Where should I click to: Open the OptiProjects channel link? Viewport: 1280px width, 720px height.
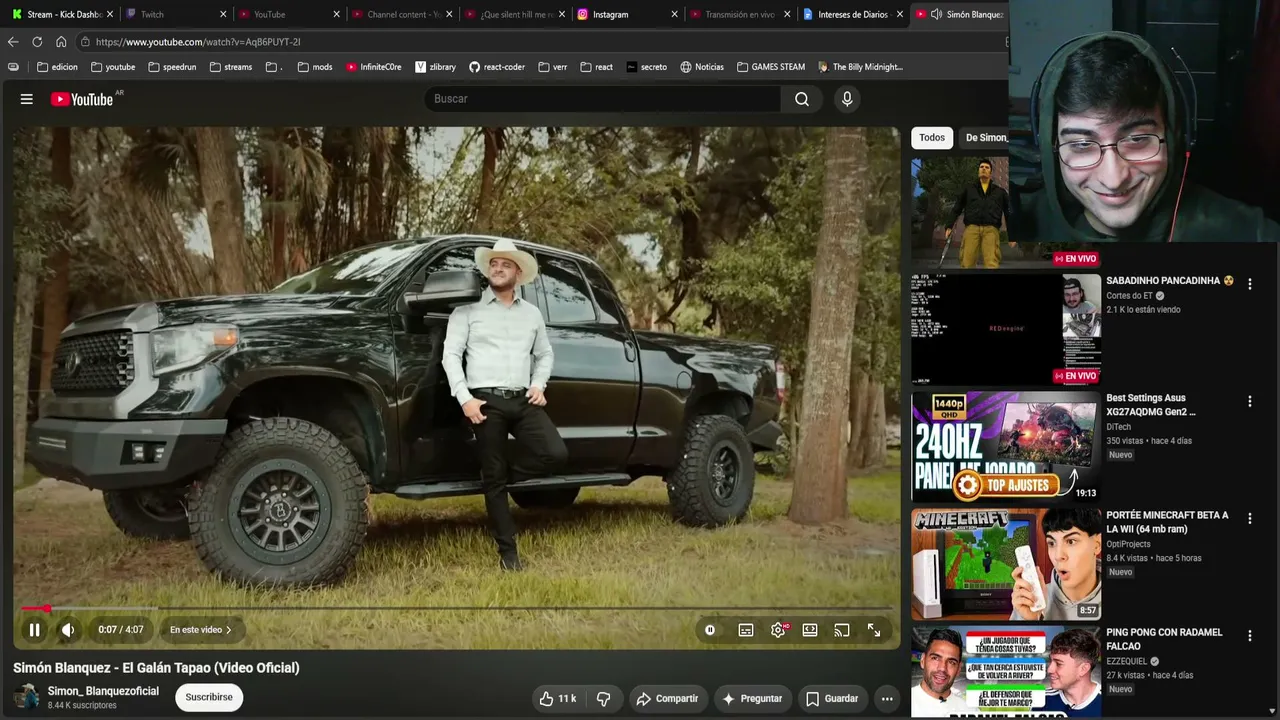click(x=1128, y=544)
